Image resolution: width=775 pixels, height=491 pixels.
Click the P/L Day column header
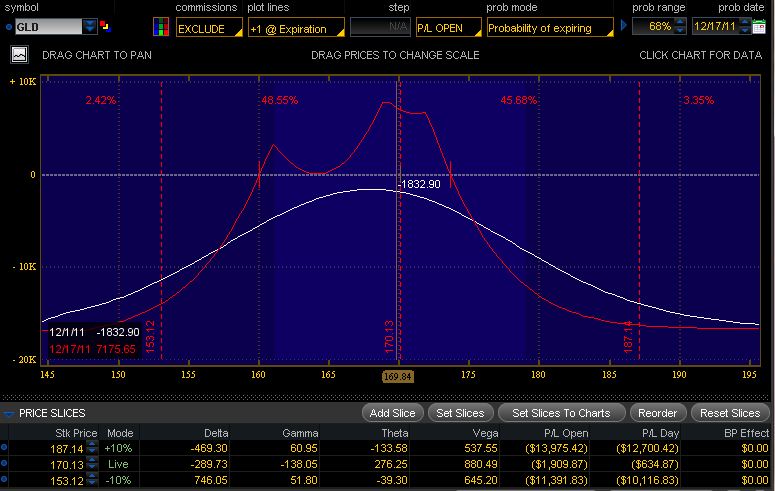[660, 433]
